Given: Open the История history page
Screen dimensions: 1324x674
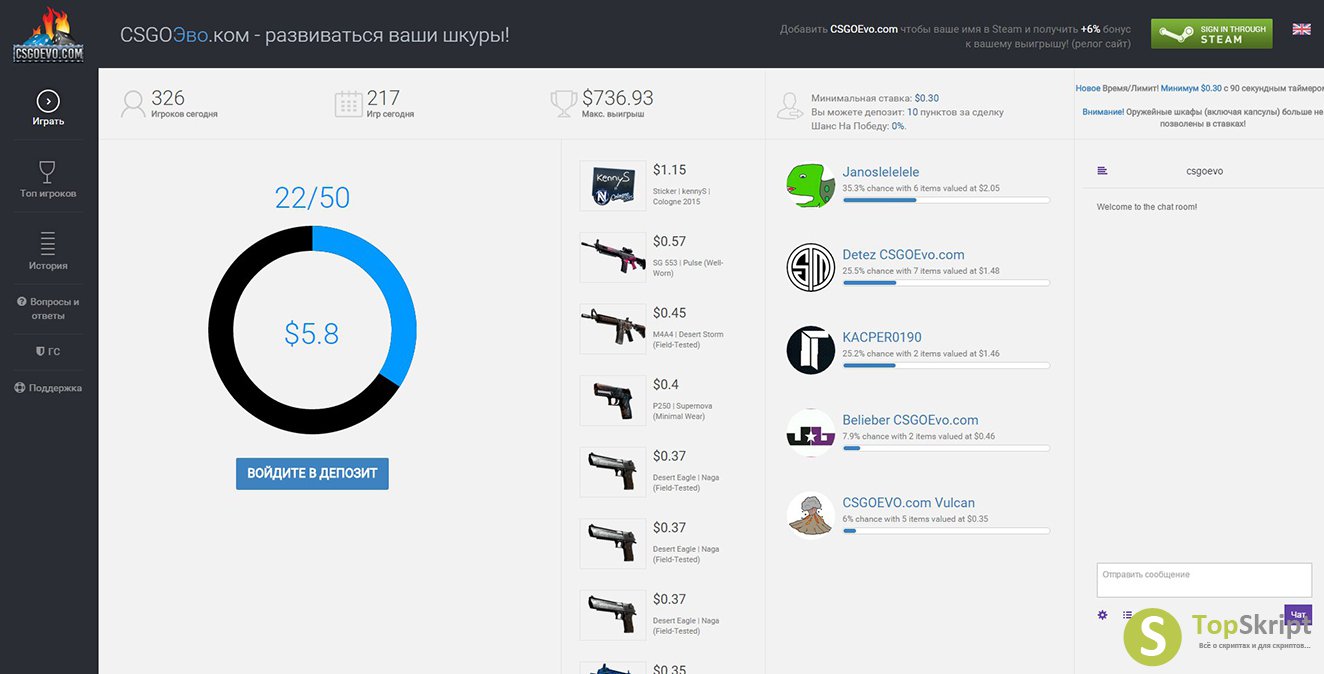Looking at the screenshot, I should click(x=48, y=251).
